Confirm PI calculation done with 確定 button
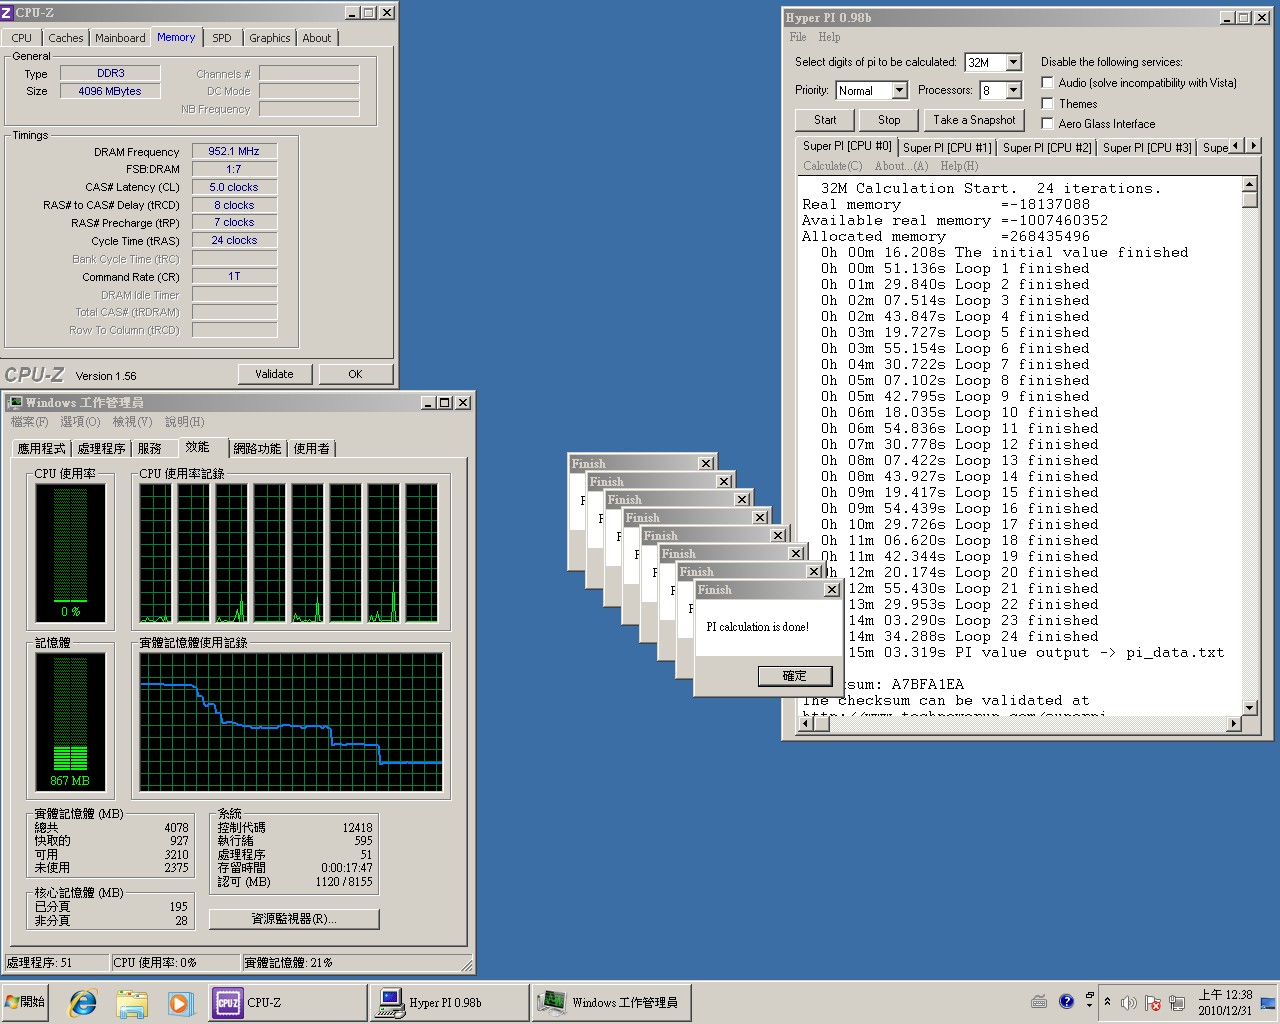1280x1024 pixels. point(794,676)
